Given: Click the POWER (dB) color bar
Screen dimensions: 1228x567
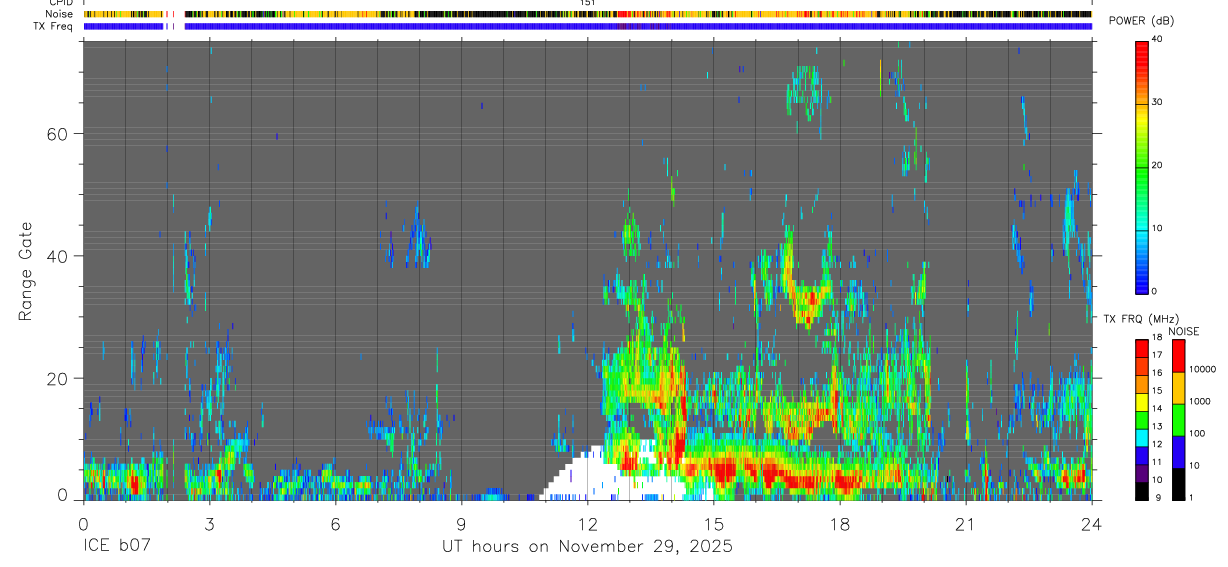Looking at the screenshot, I should point(1143,166).
